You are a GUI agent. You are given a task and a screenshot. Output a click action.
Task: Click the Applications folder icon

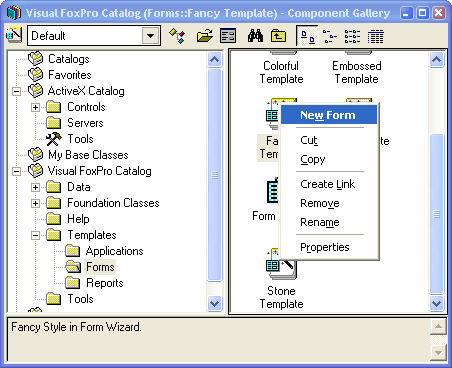[73, 251]
